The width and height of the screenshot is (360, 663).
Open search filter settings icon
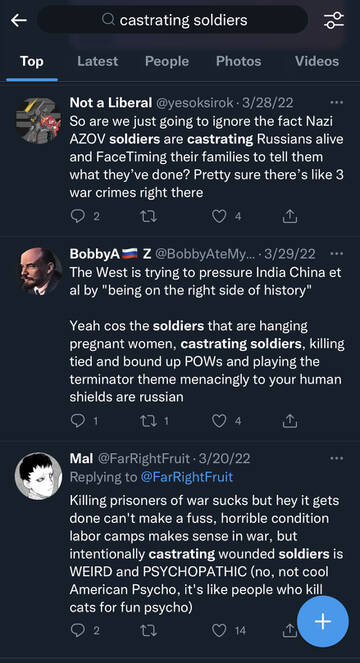click(x=334, y=20)
